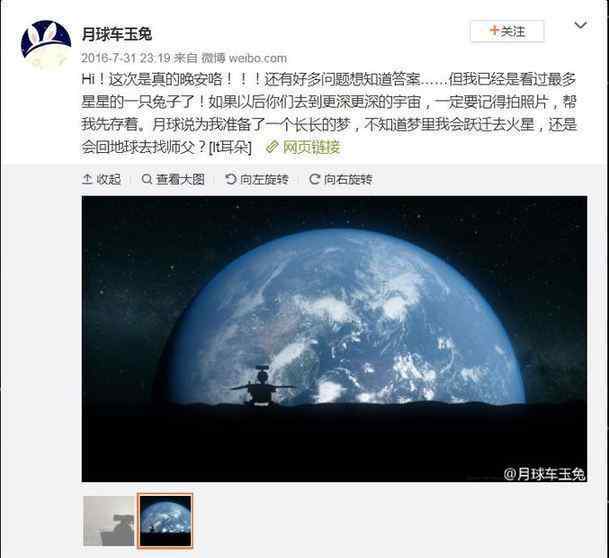Expand the post options chevron menu
The height and width of the screenshot is (558, 609).
(x=580, y=25)
